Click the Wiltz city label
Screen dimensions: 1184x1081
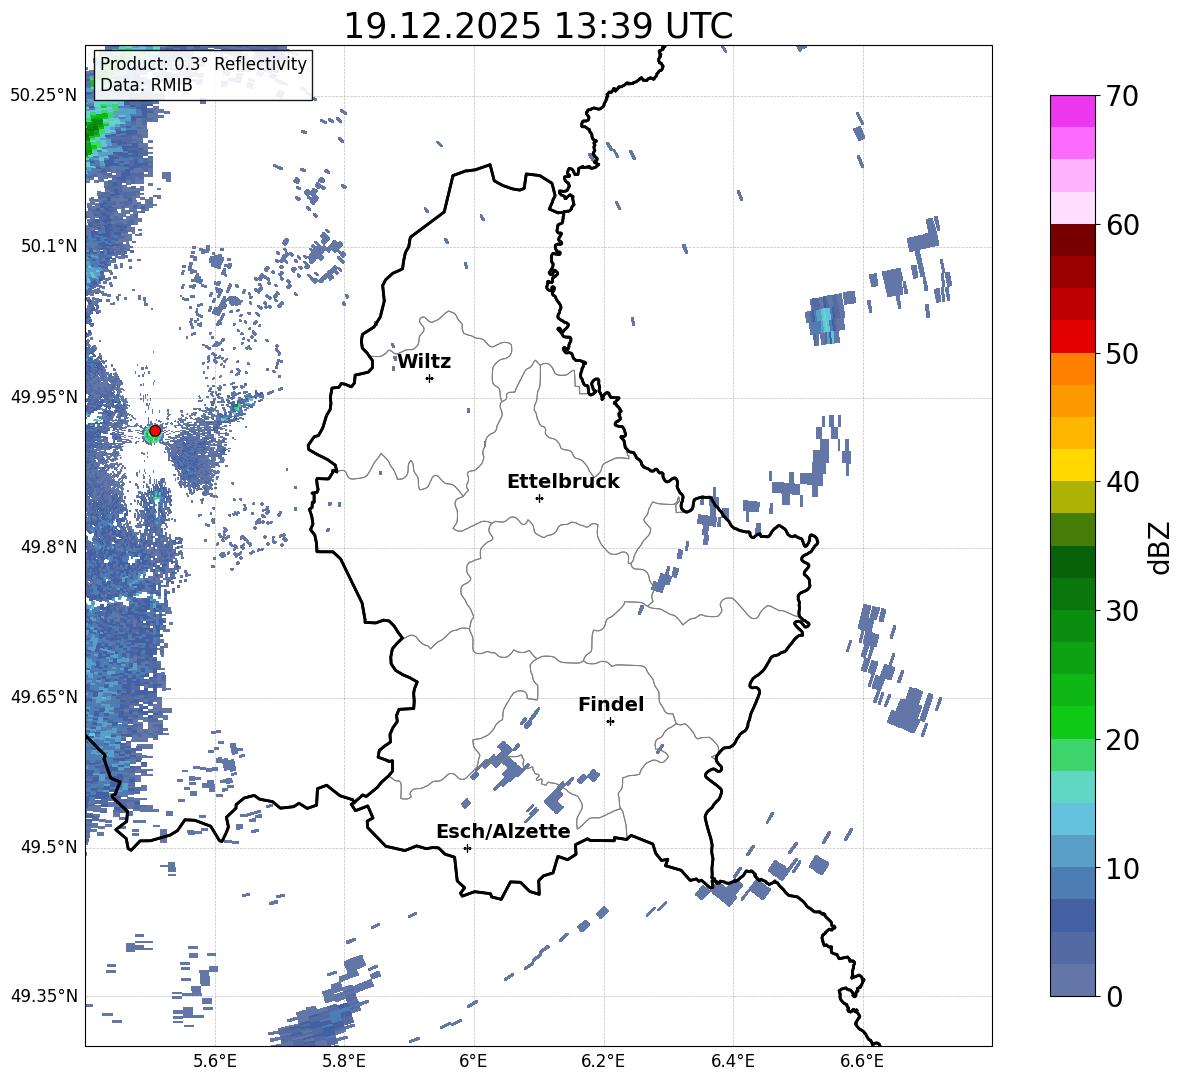pos(424,362)
